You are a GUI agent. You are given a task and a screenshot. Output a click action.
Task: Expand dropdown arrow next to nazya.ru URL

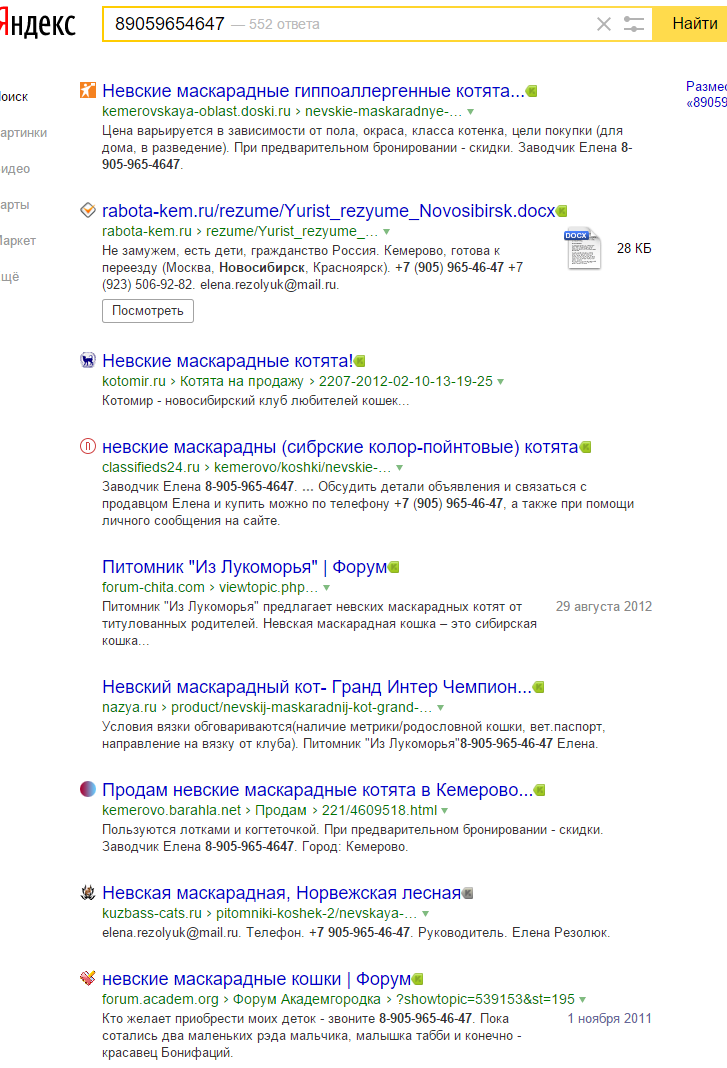pos(440,708)
